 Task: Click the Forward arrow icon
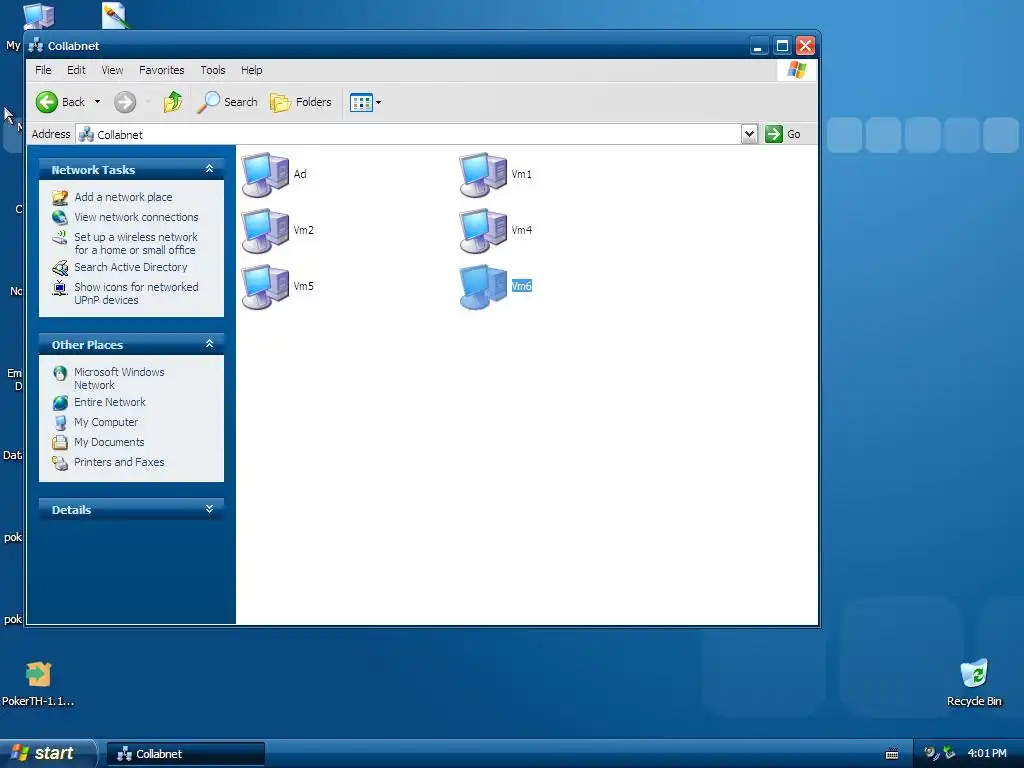[125, 102]
